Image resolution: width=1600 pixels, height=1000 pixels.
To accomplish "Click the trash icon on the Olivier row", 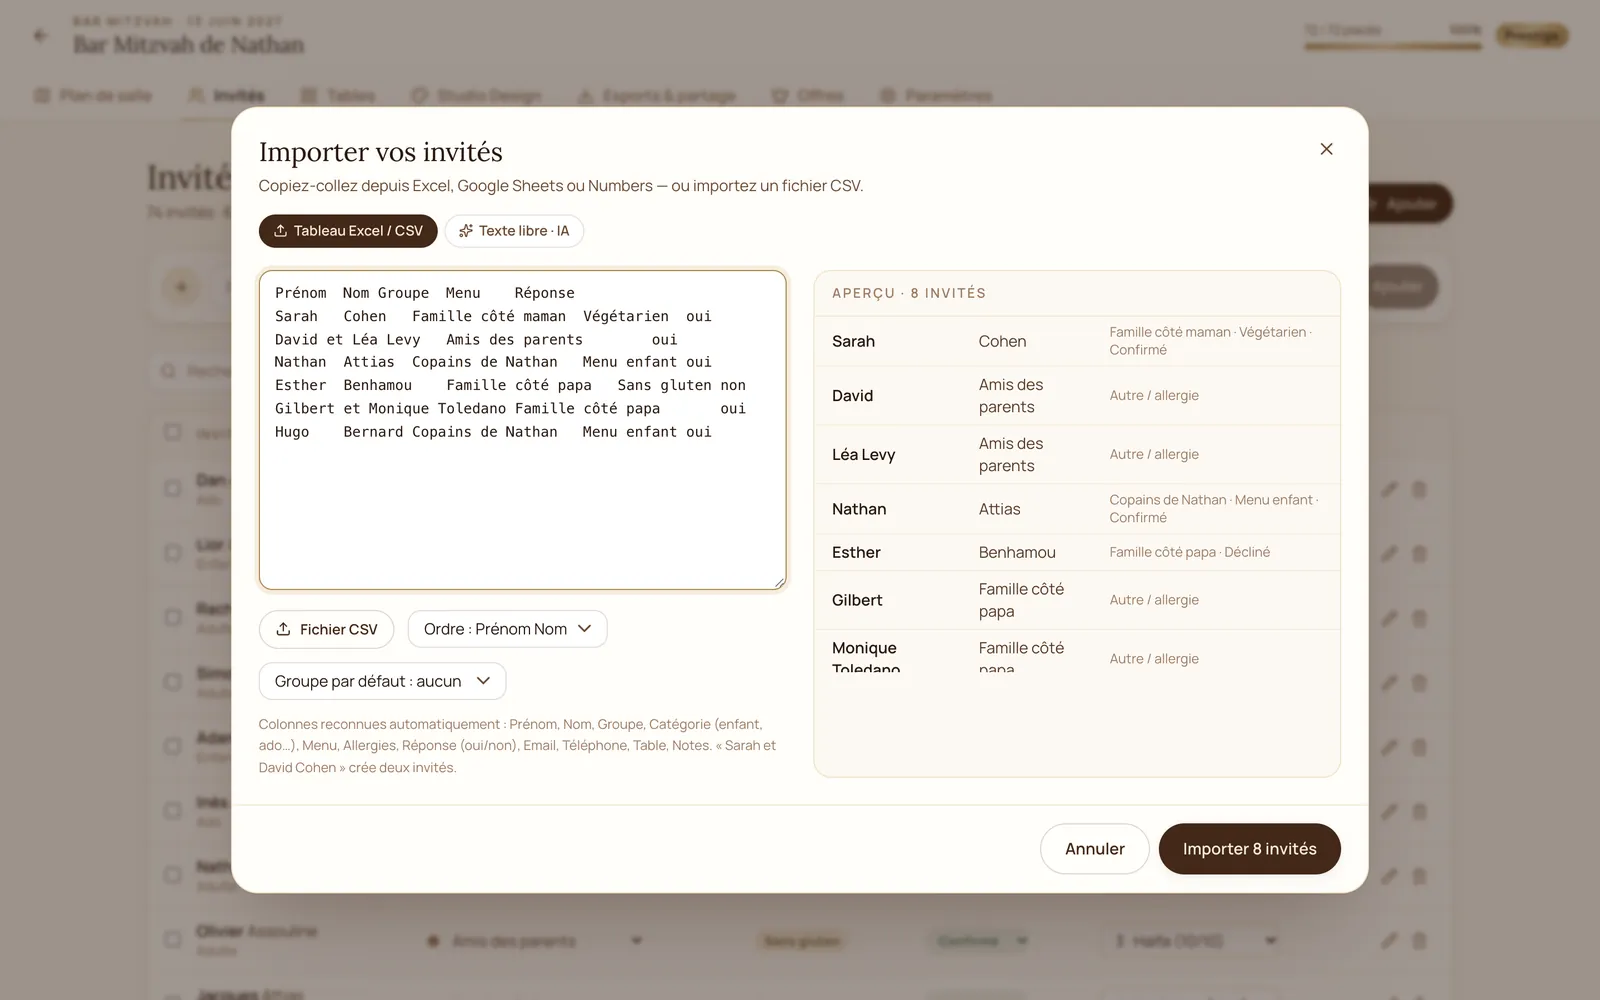I will point(1419,940).
